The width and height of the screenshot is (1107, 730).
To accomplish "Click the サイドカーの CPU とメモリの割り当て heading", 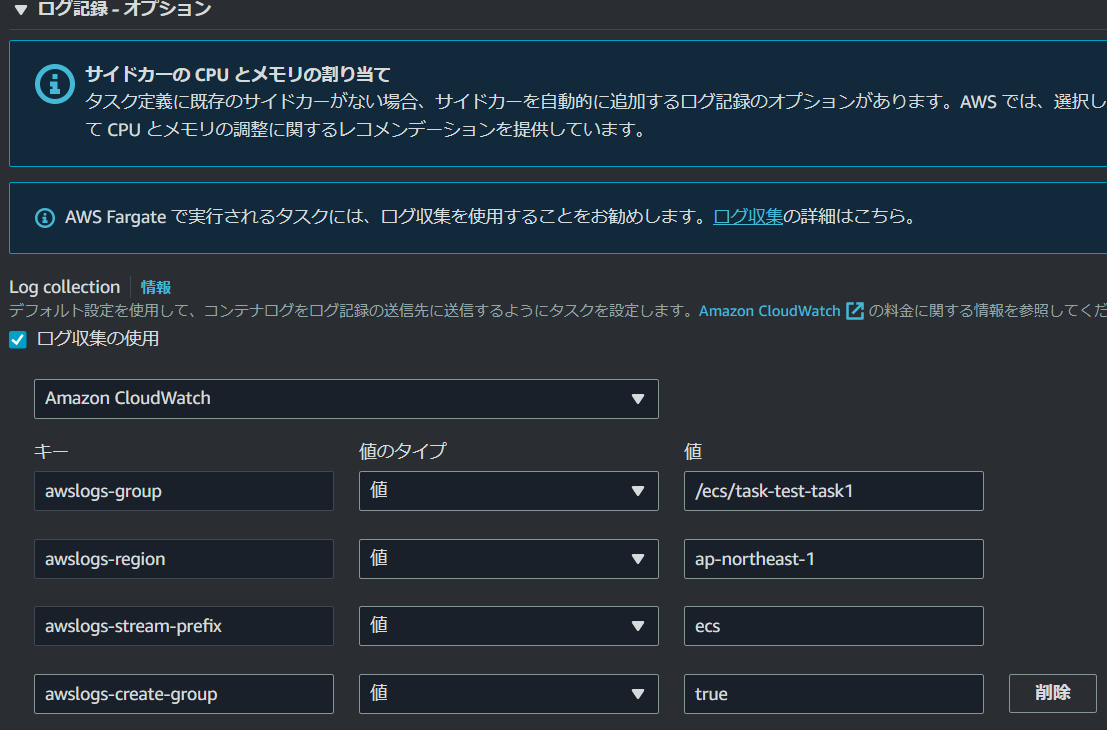I will coord(237,74).
